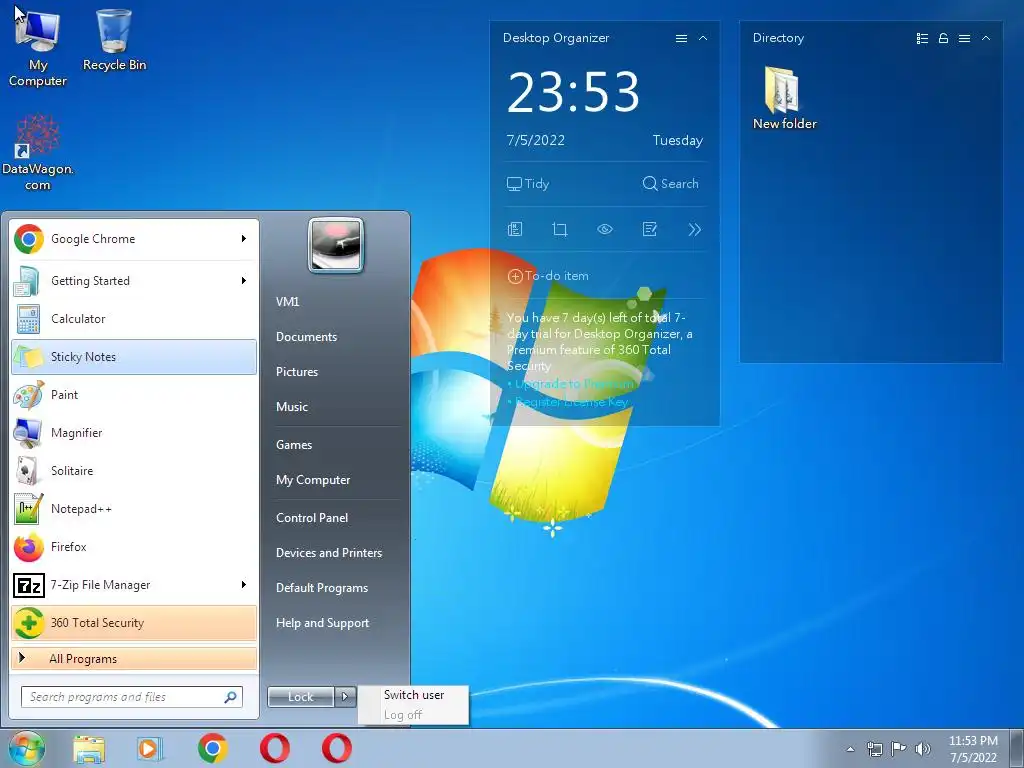Open Windows Explorer from taskbar
This screenshot has width=1024, height=768.
[89, 749]
